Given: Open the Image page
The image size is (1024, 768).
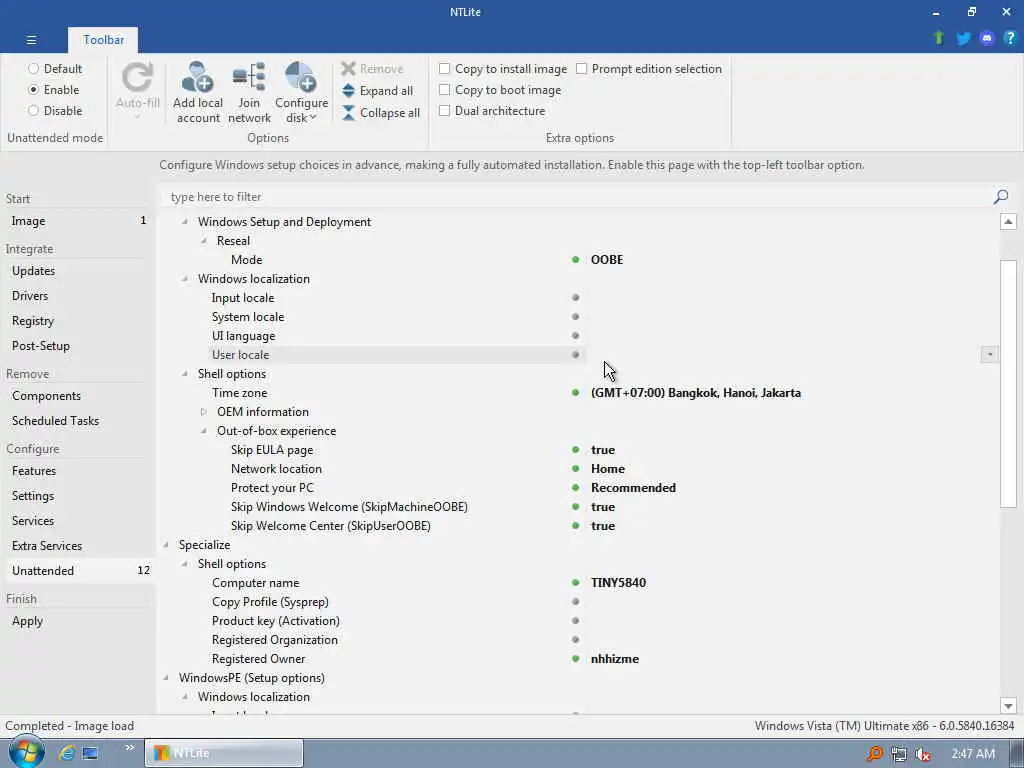Looking at the screenshot, I should click(78, 221).
